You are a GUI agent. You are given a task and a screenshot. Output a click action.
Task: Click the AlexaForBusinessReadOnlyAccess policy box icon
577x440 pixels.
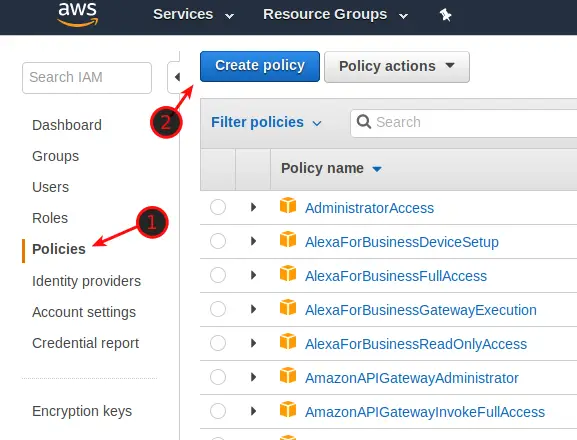pos(288,341)
